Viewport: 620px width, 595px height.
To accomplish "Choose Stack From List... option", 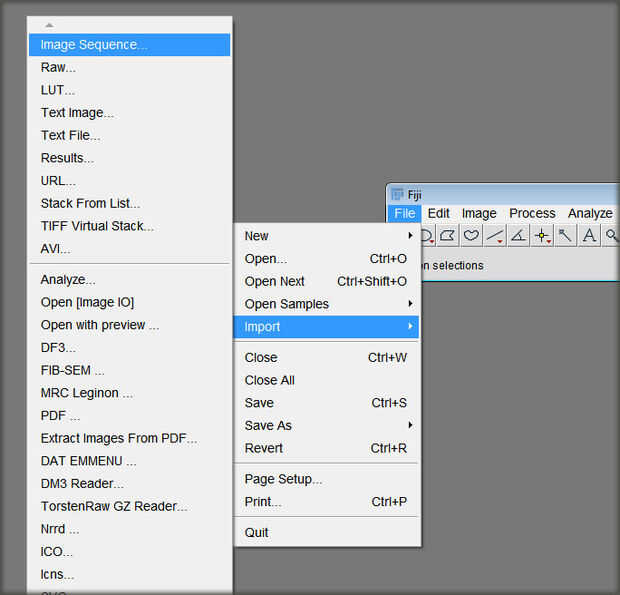I will [130, 204].
